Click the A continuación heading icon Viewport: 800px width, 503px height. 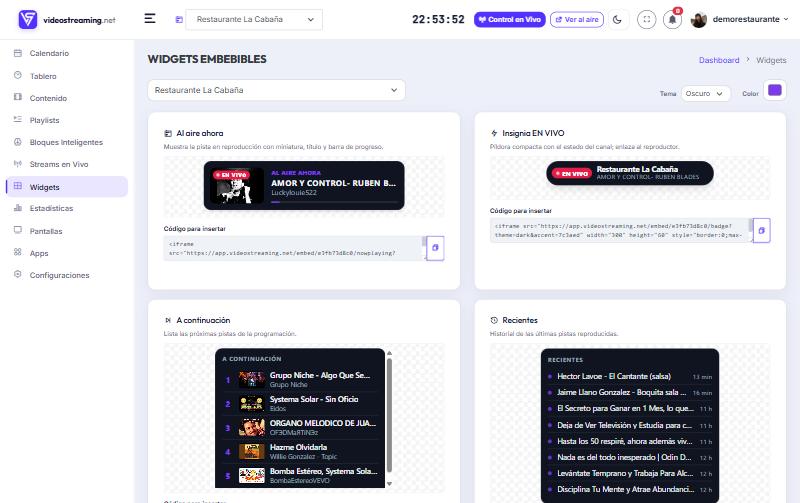pos(168,320)
